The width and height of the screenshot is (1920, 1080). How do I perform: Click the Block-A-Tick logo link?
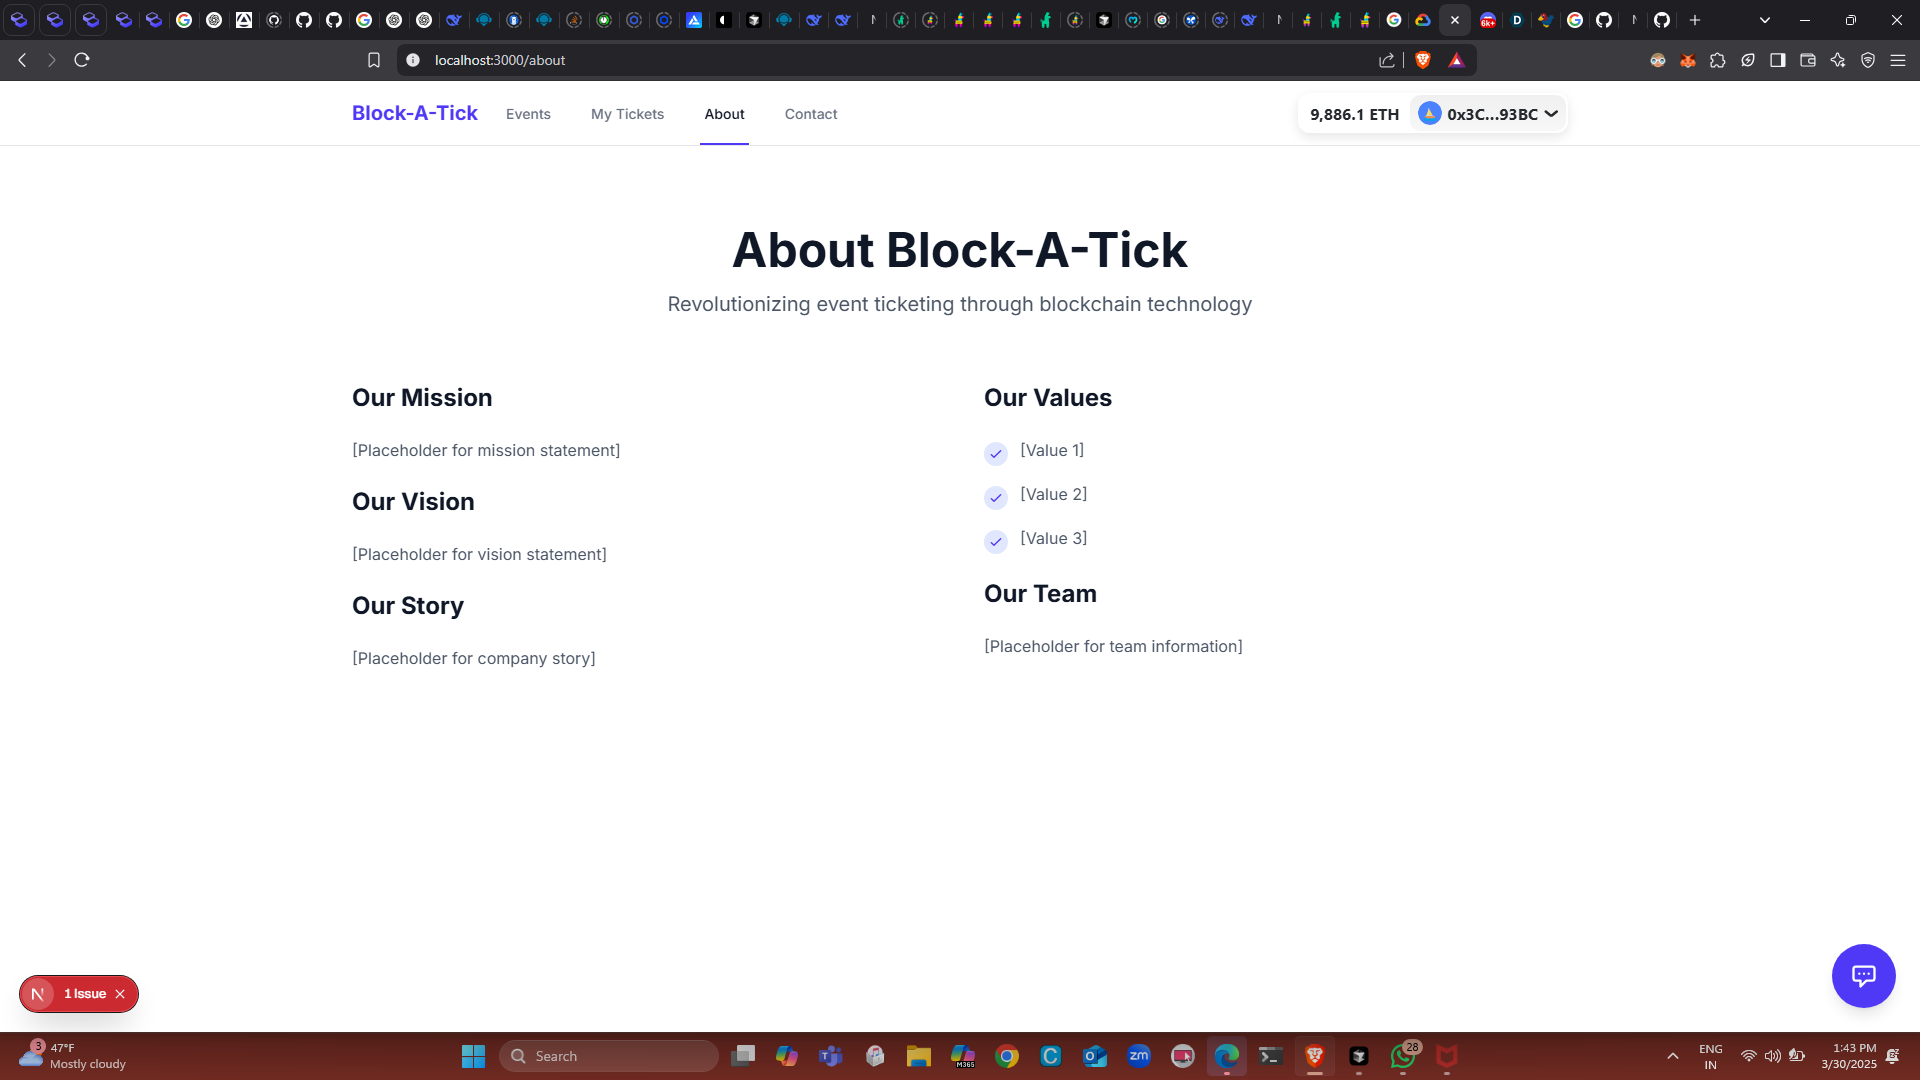click(415, 113)
